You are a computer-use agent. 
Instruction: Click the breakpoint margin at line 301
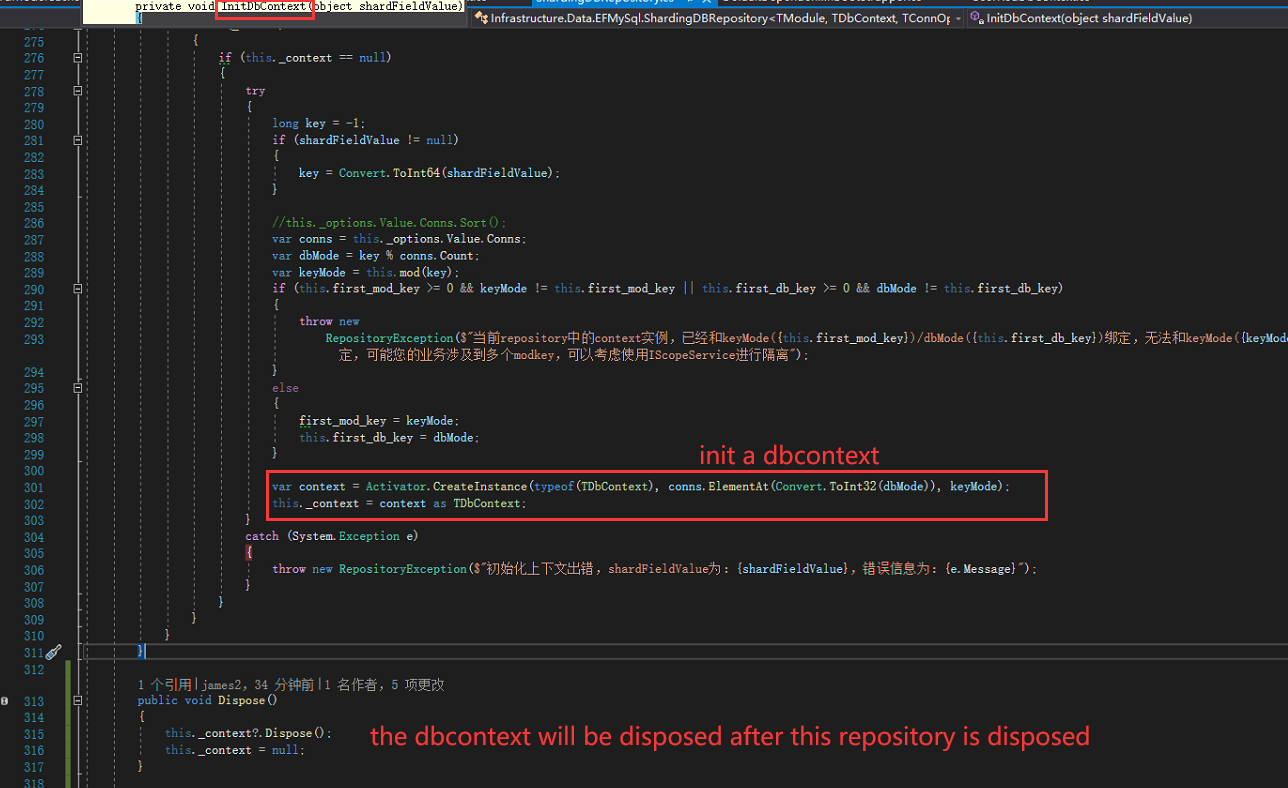10,486
